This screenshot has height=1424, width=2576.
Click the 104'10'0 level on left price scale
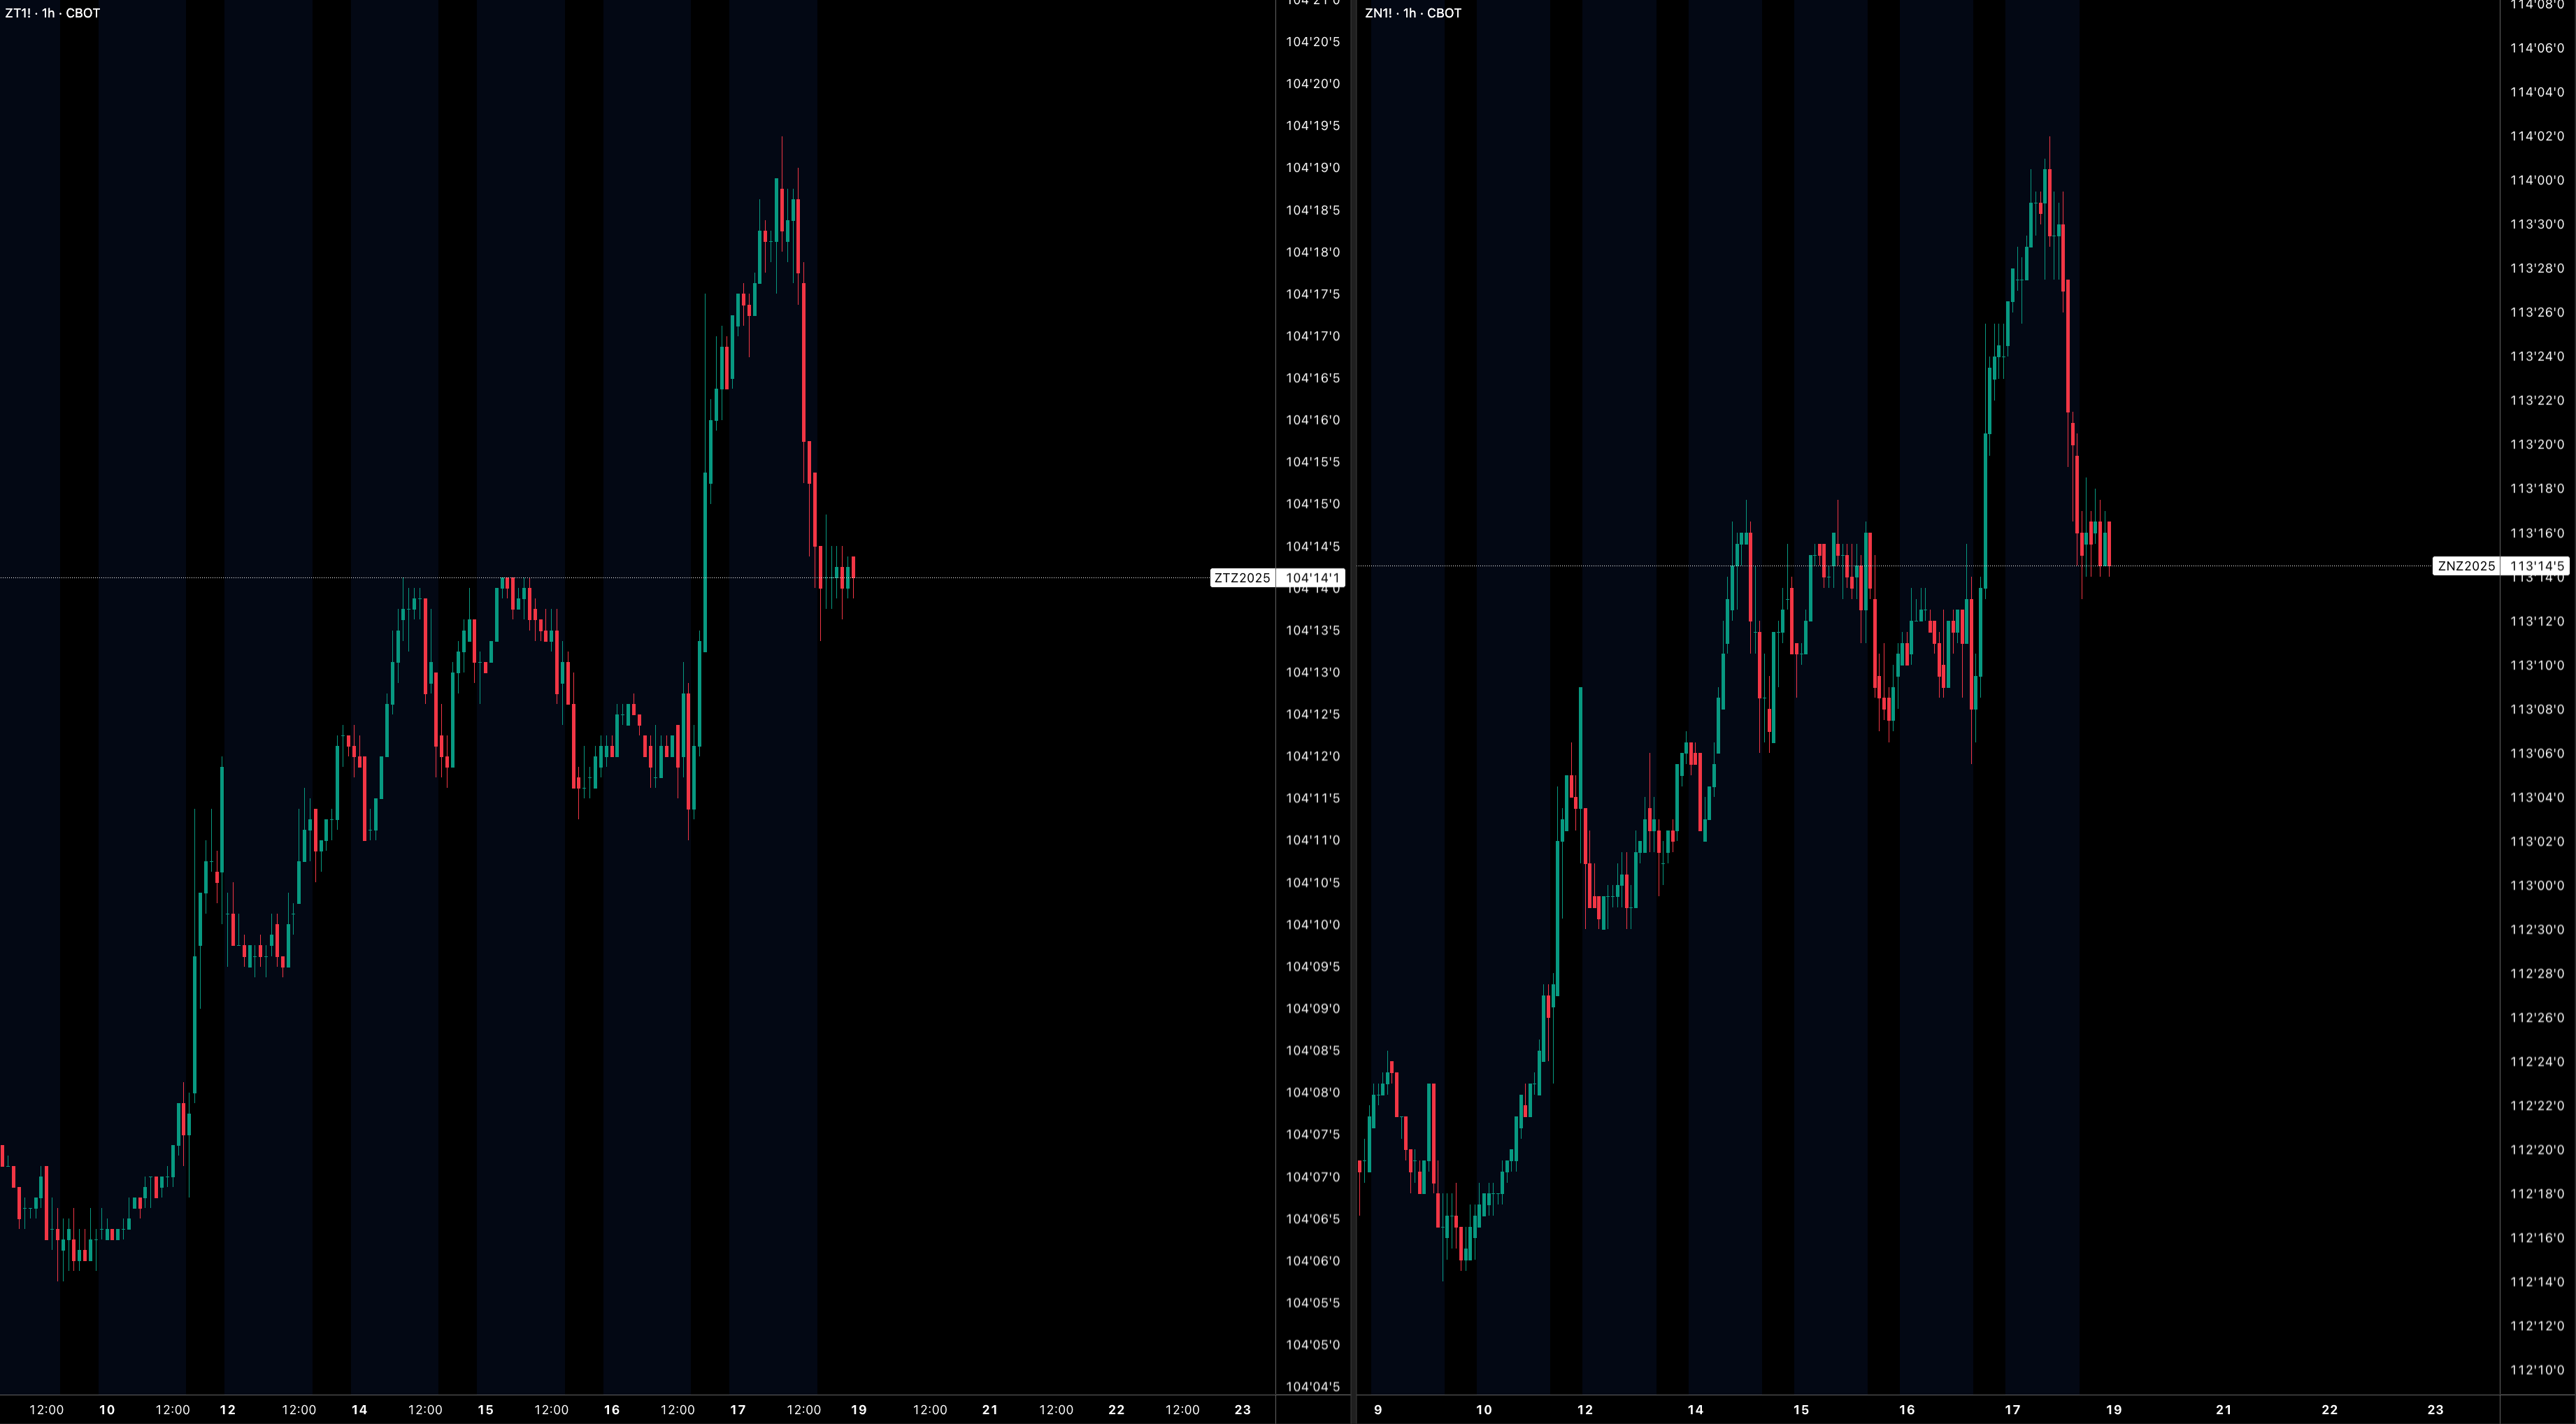[1312, 924]
